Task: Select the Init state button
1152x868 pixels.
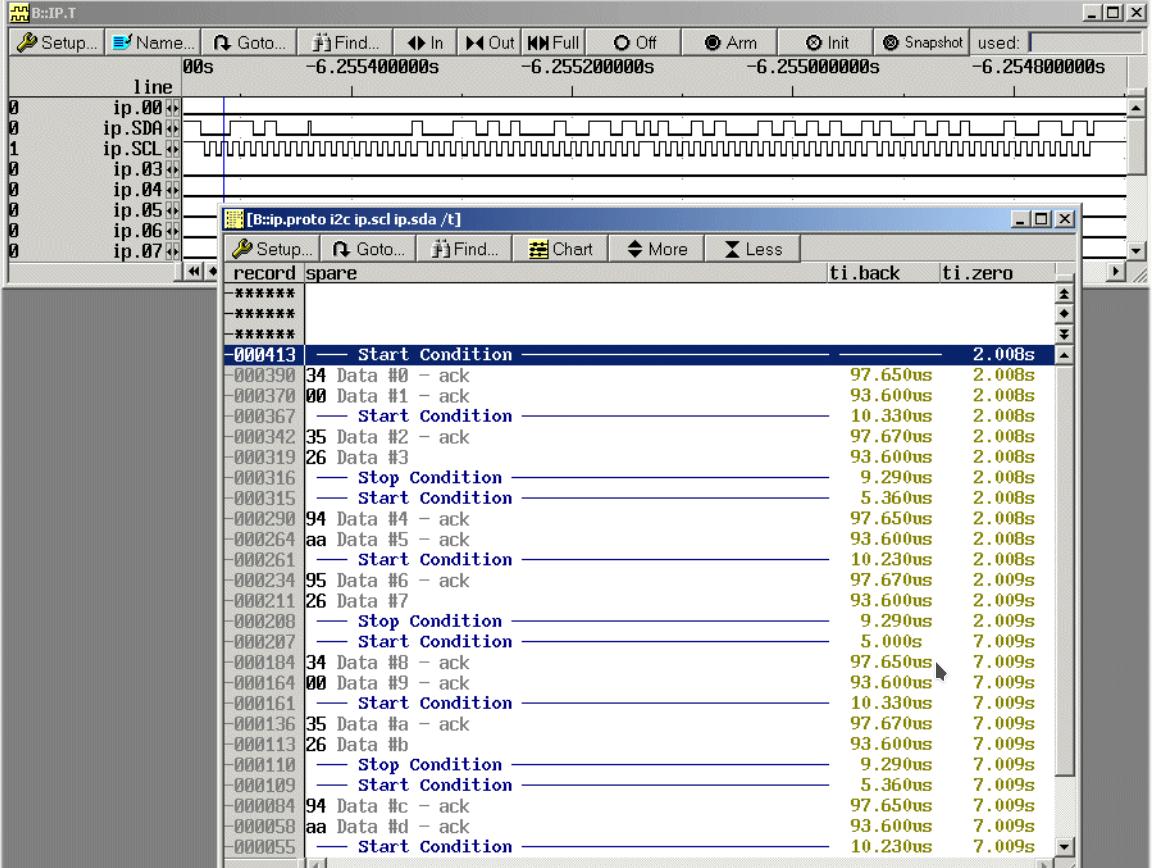Action: [x=827, y=43]
